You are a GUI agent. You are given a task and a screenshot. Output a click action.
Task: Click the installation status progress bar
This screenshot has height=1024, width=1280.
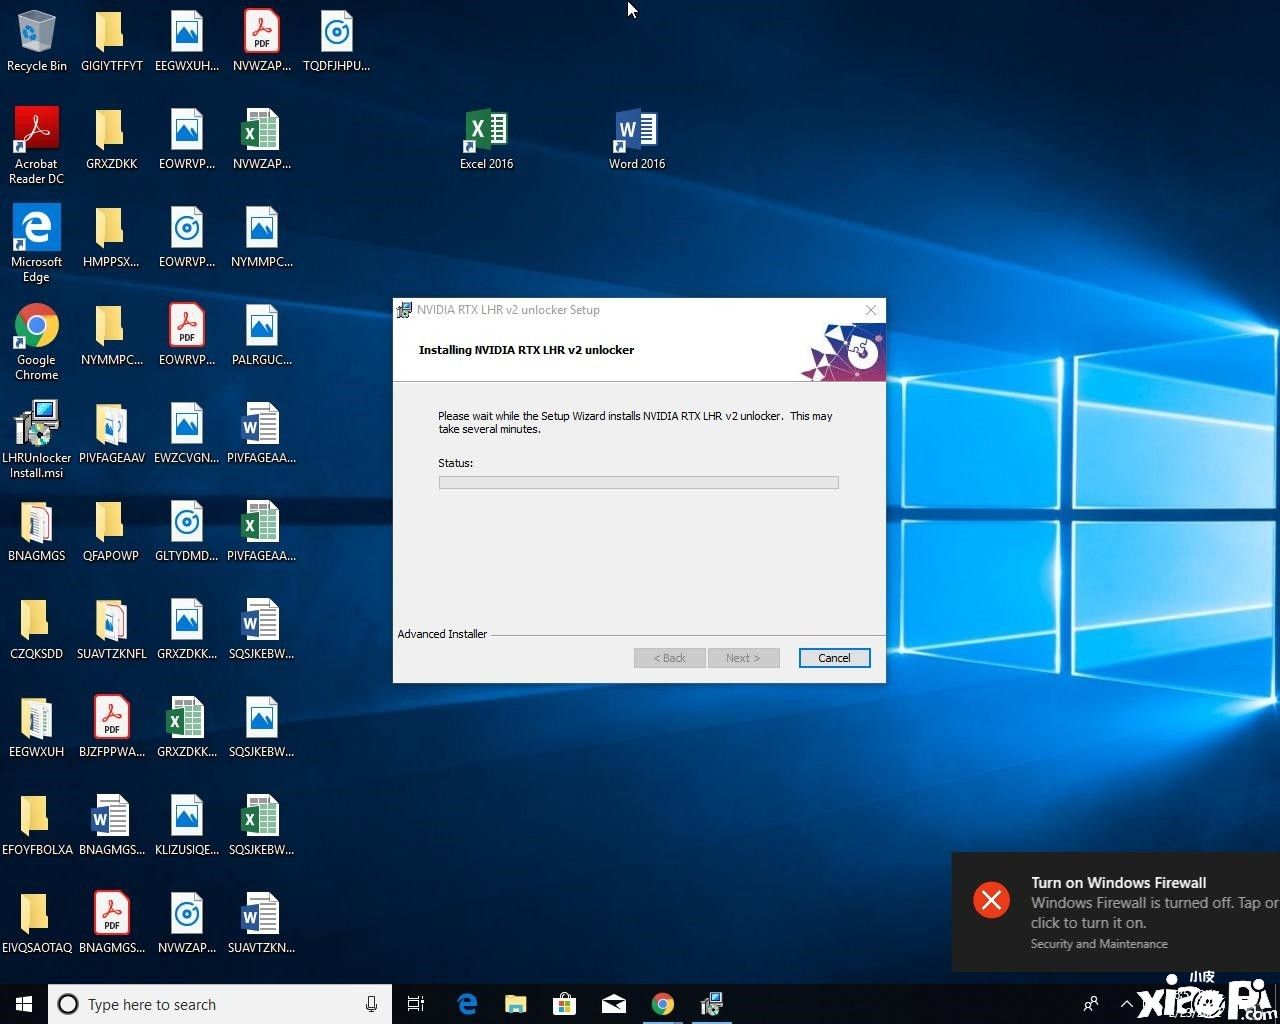[638, 482]
